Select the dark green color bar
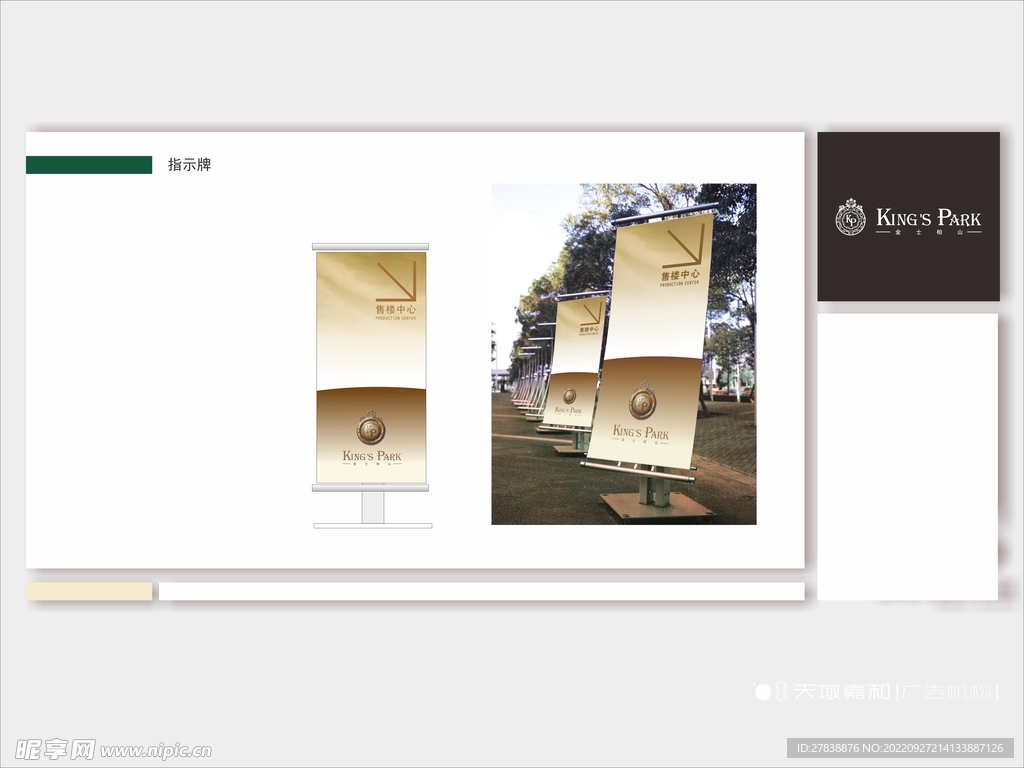1024x768 pixels. 89,165
